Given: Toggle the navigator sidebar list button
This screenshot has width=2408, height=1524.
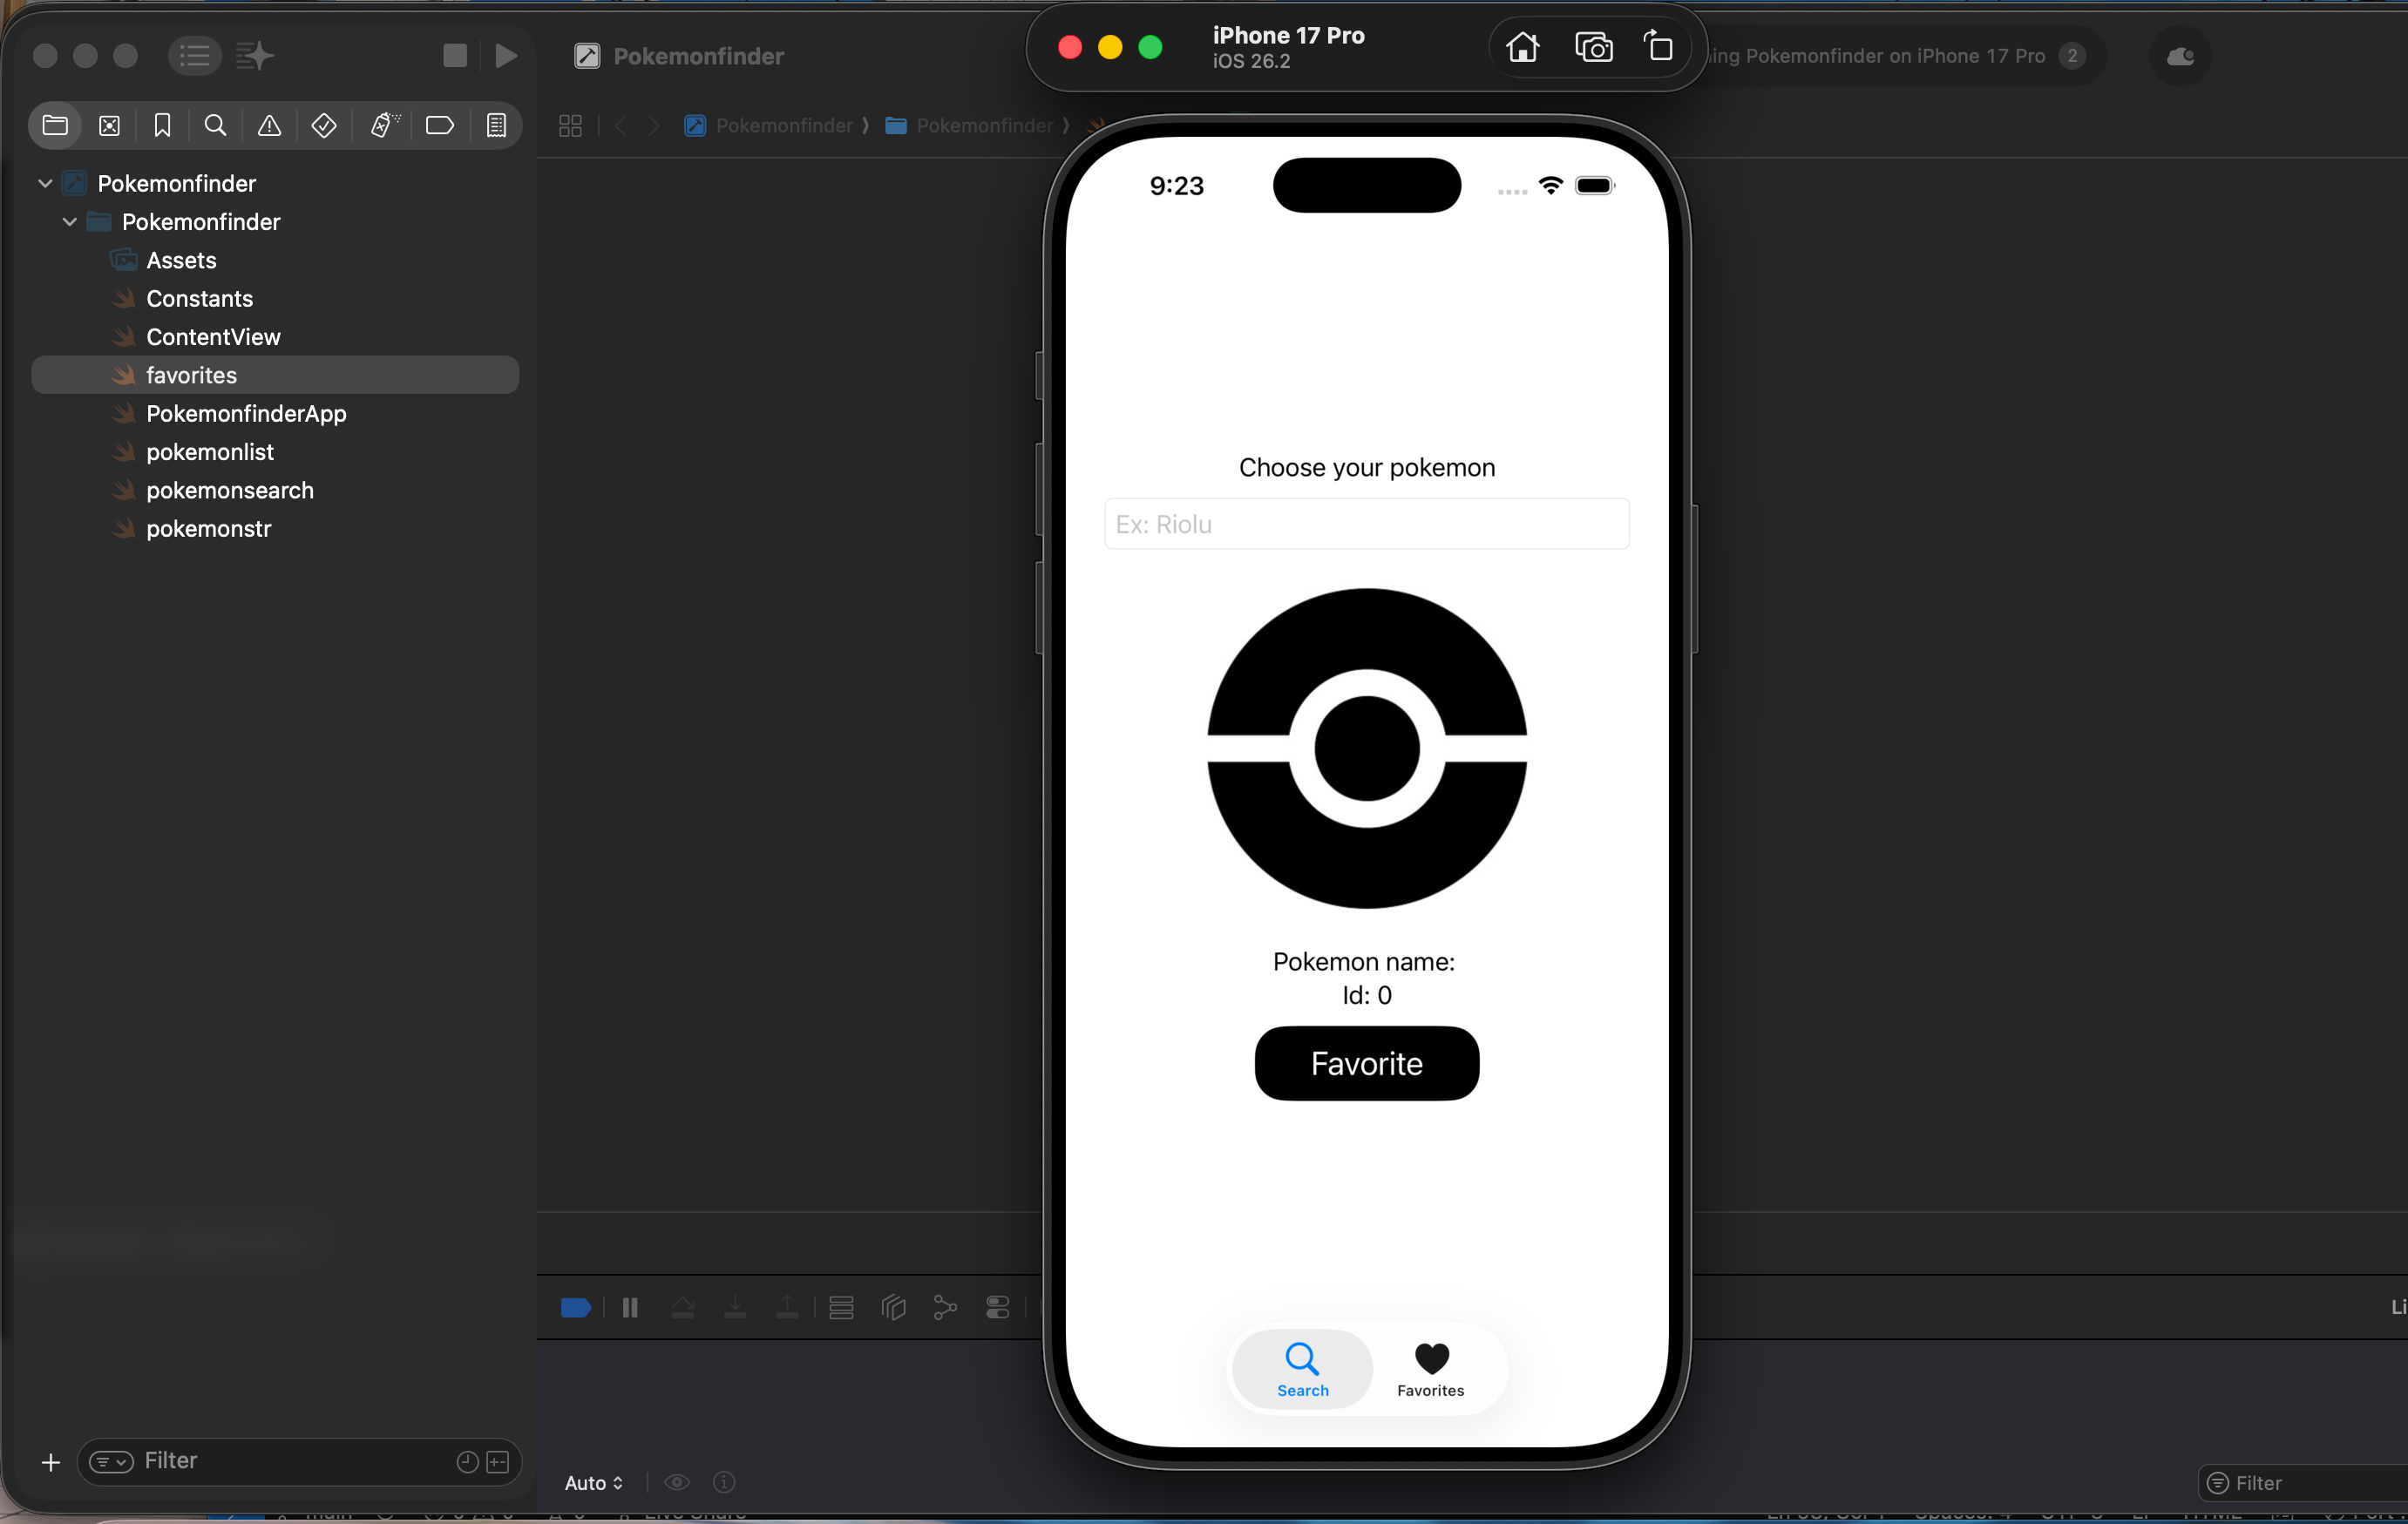Looking at the screenshot, I should [194, 55].
